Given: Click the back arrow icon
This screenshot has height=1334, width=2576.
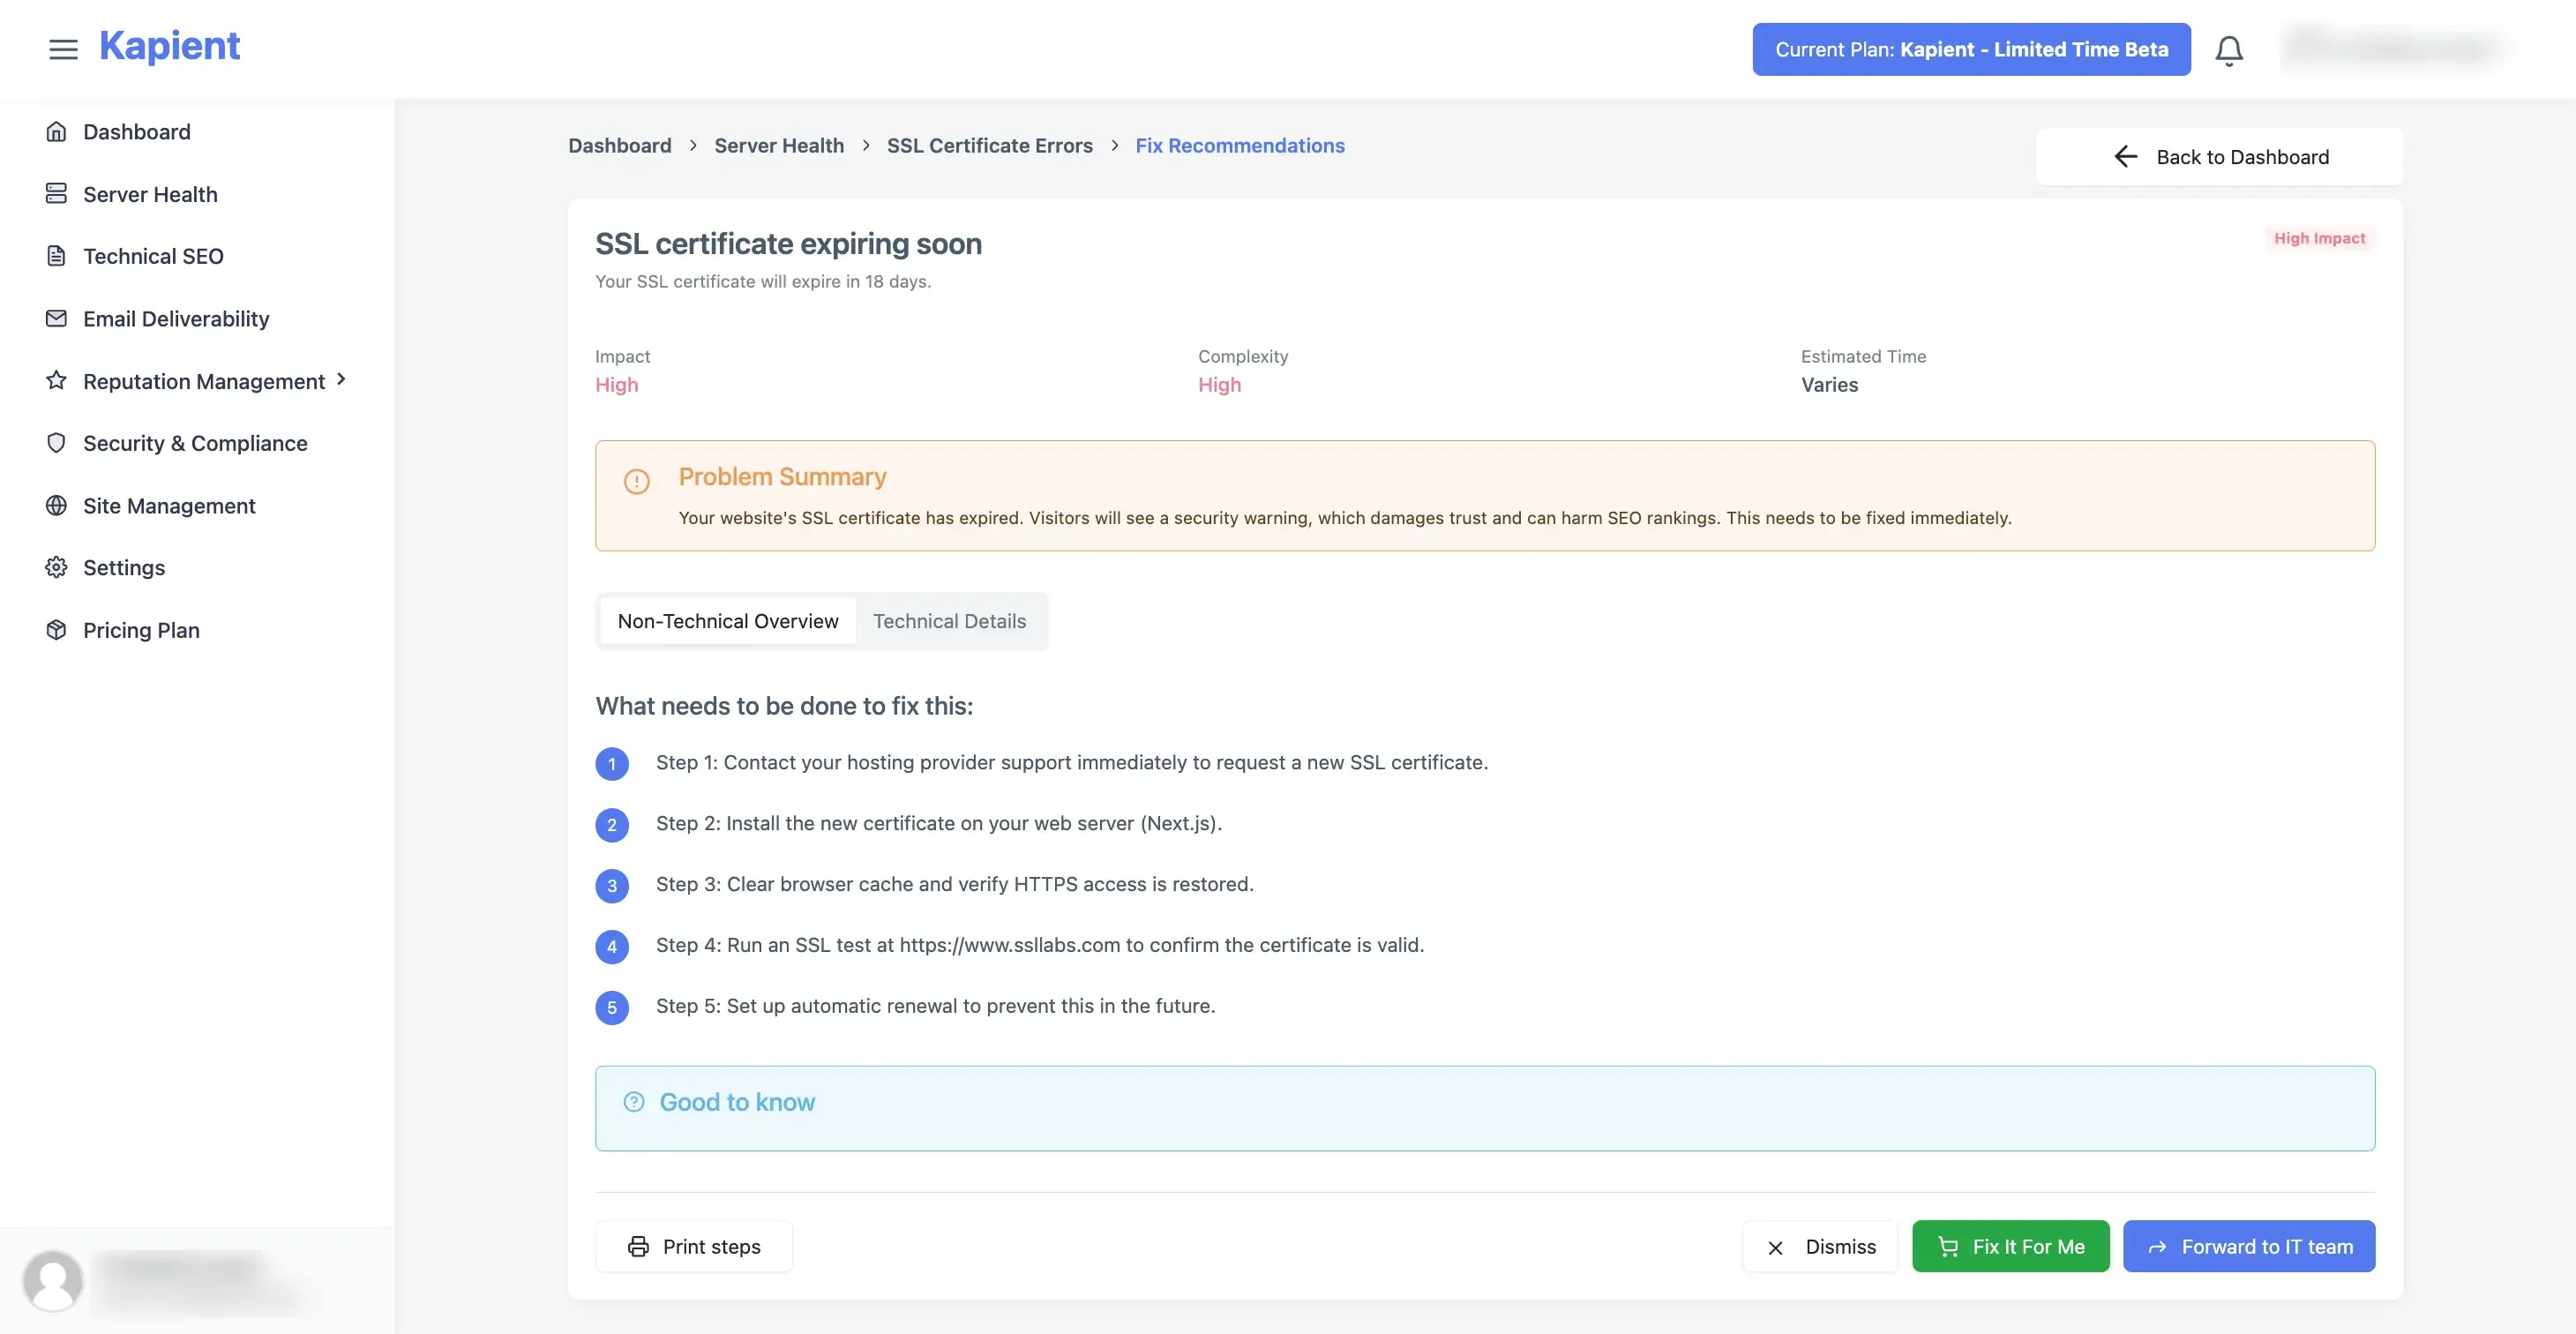Looking at the screenshot, I should [x=2125, y=156].
